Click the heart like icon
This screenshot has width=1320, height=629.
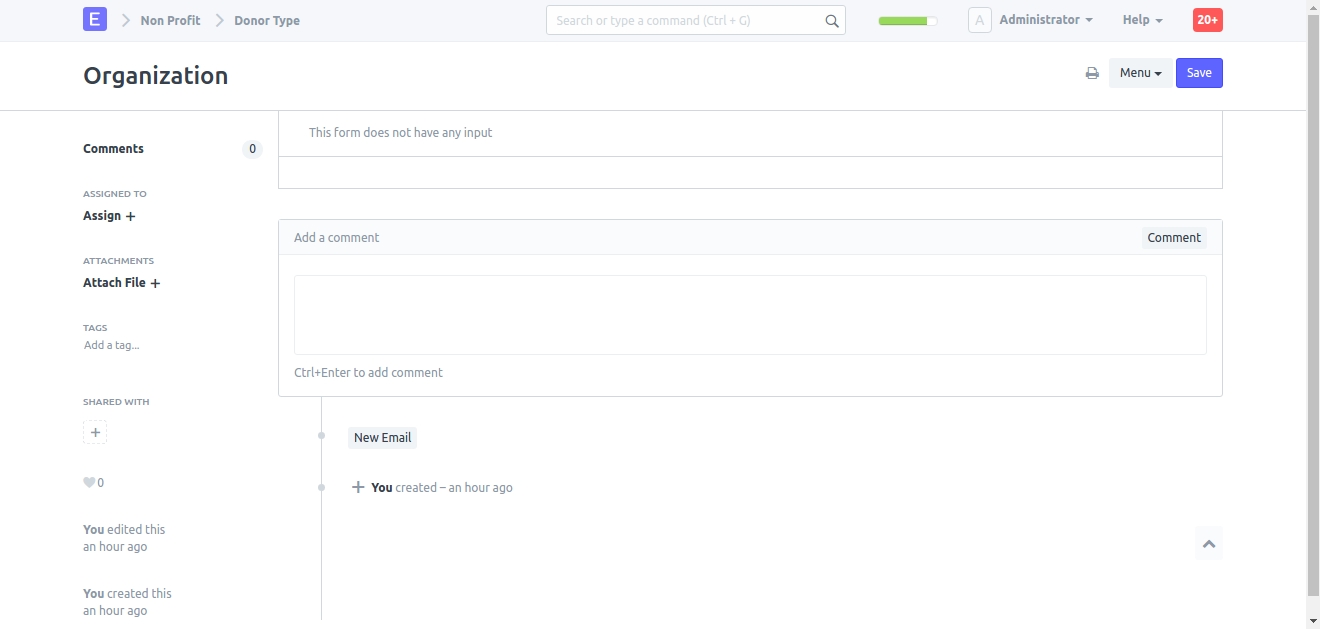click(x=89, y=483)
